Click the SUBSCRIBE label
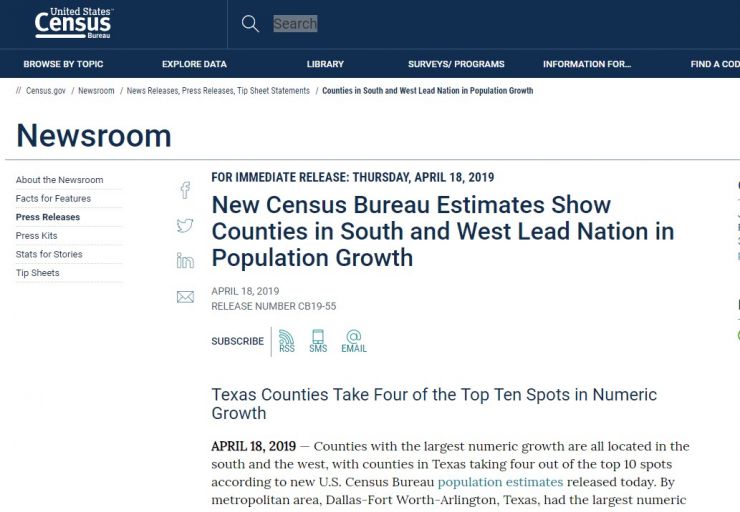The height and width of the screenshot is (512, 740). (237, 341)
